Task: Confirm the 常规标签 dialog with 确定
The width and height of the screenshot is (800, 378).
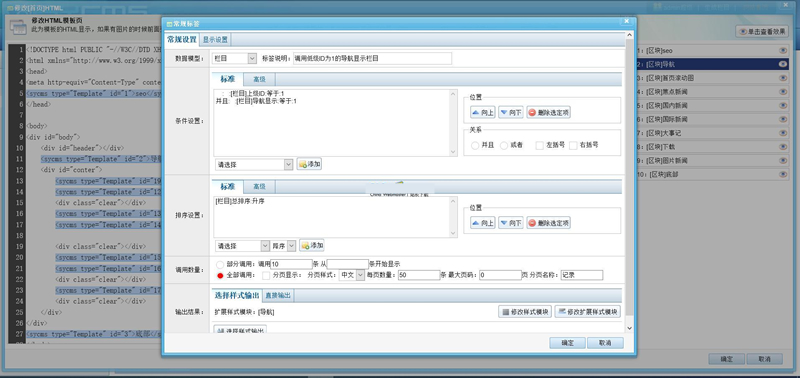Action: click(x=567, y=343)
